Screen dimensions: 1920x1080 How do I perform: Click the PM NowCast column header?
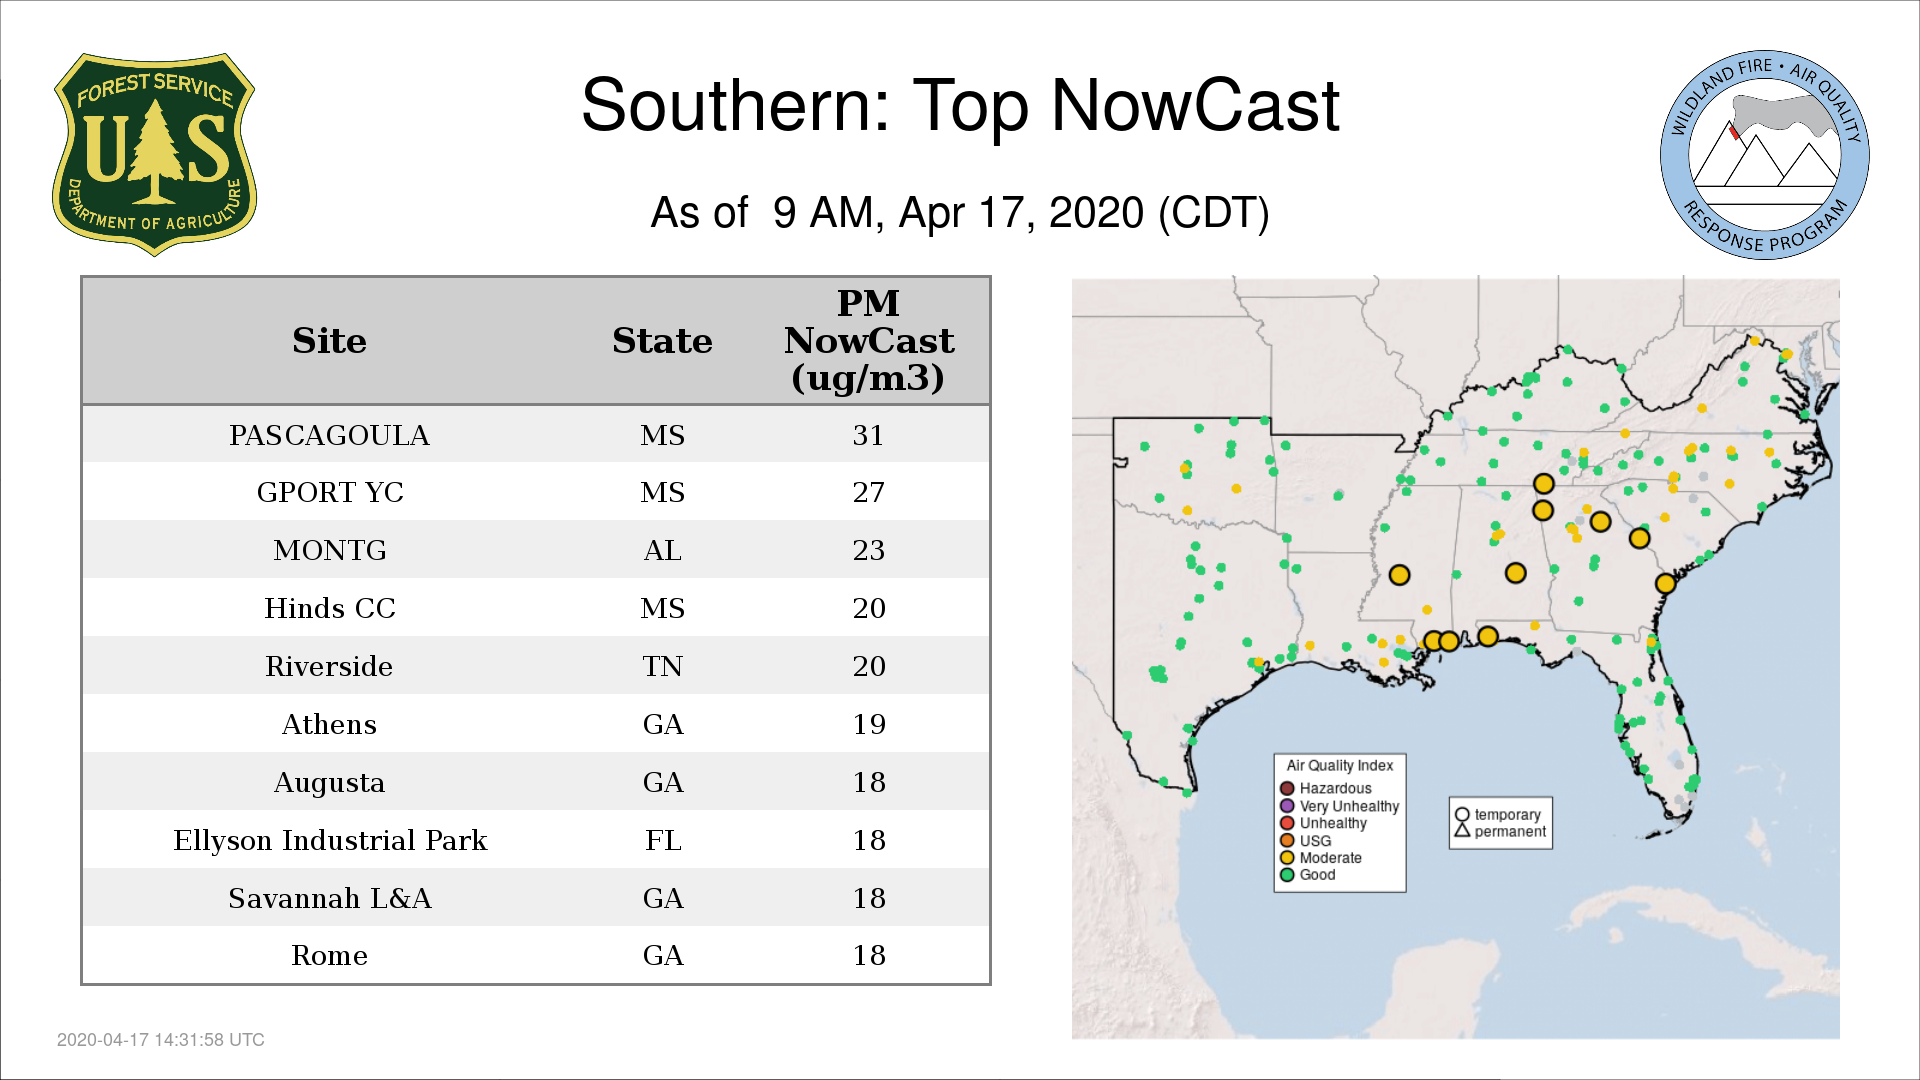[x=868, y=341]
